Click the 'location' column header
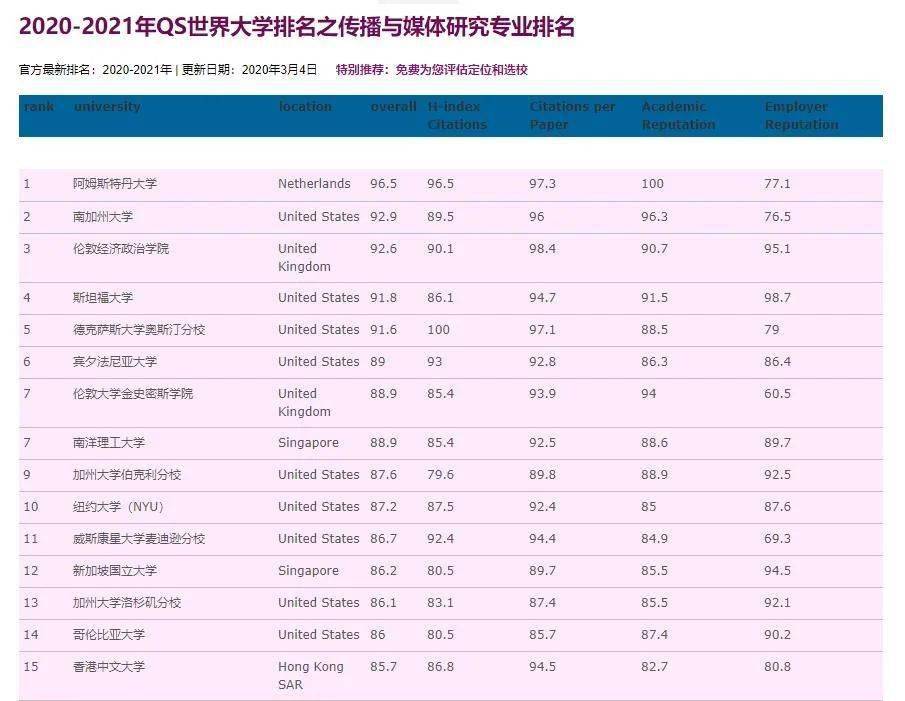 click(x=305, y=107)
